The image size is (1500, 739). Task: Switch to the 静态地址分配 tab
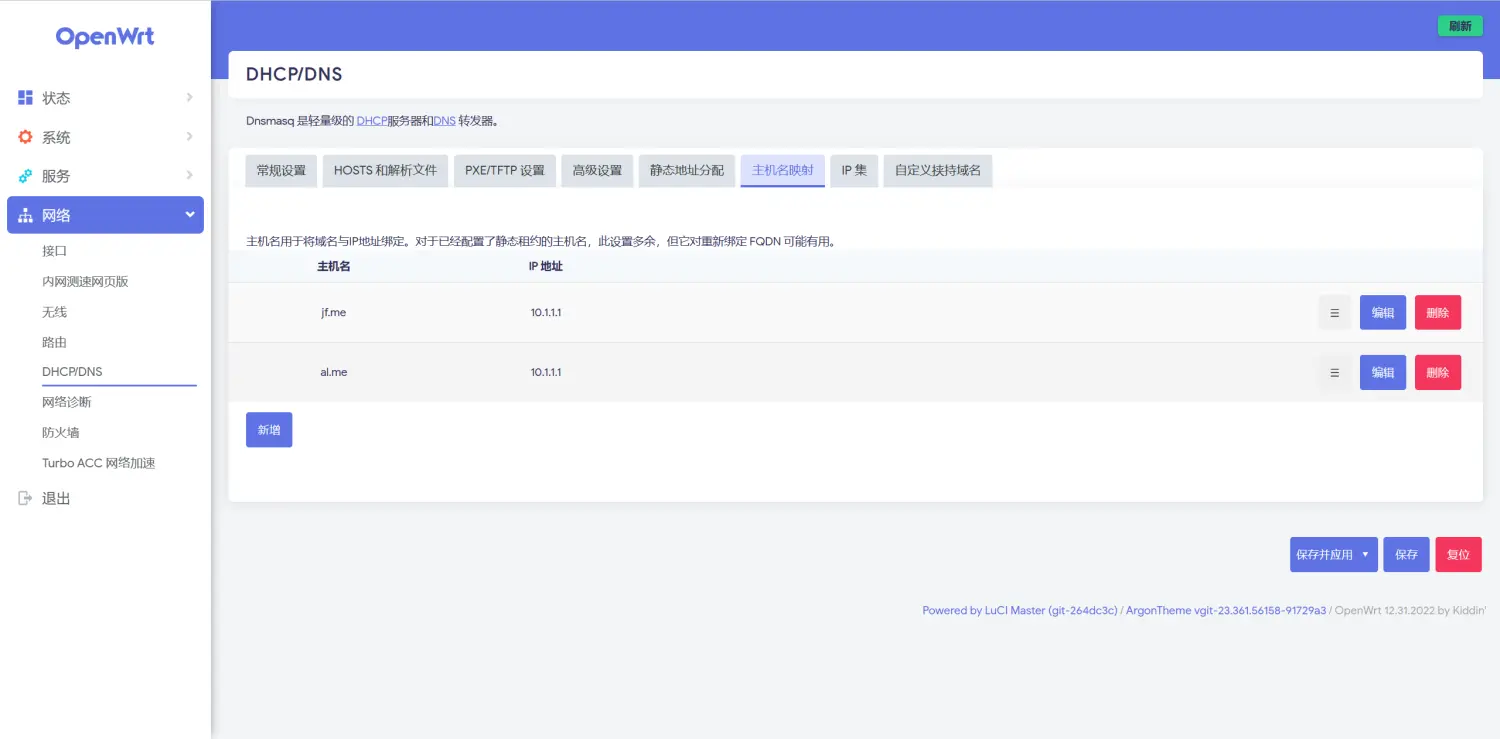click(686, 170)
